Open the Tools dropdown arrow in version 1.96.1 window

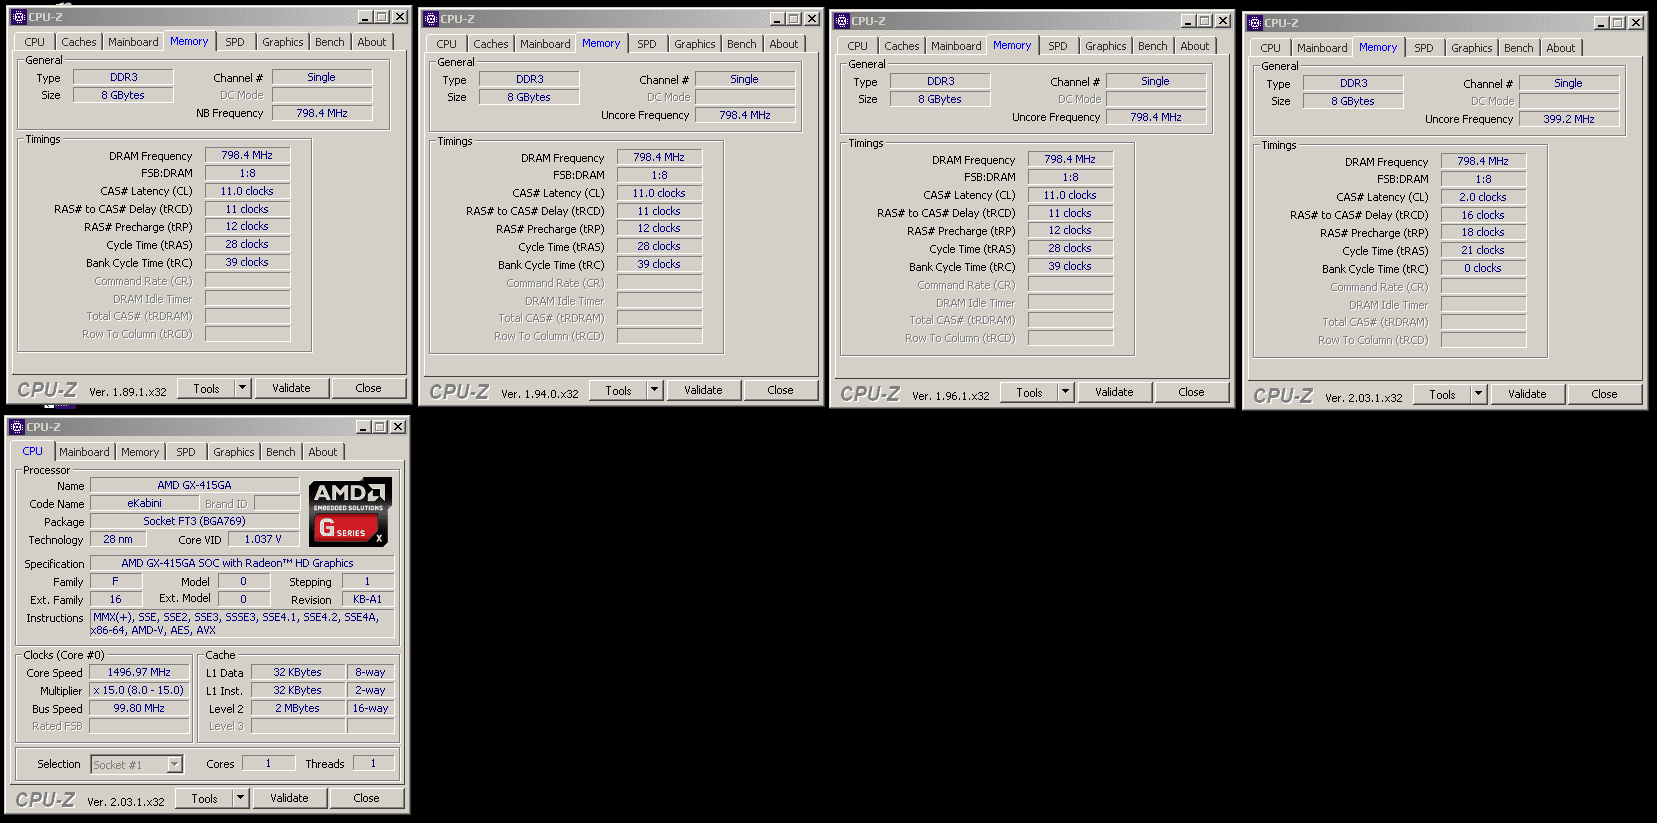pyautogui.click(x=1065, y=392)
